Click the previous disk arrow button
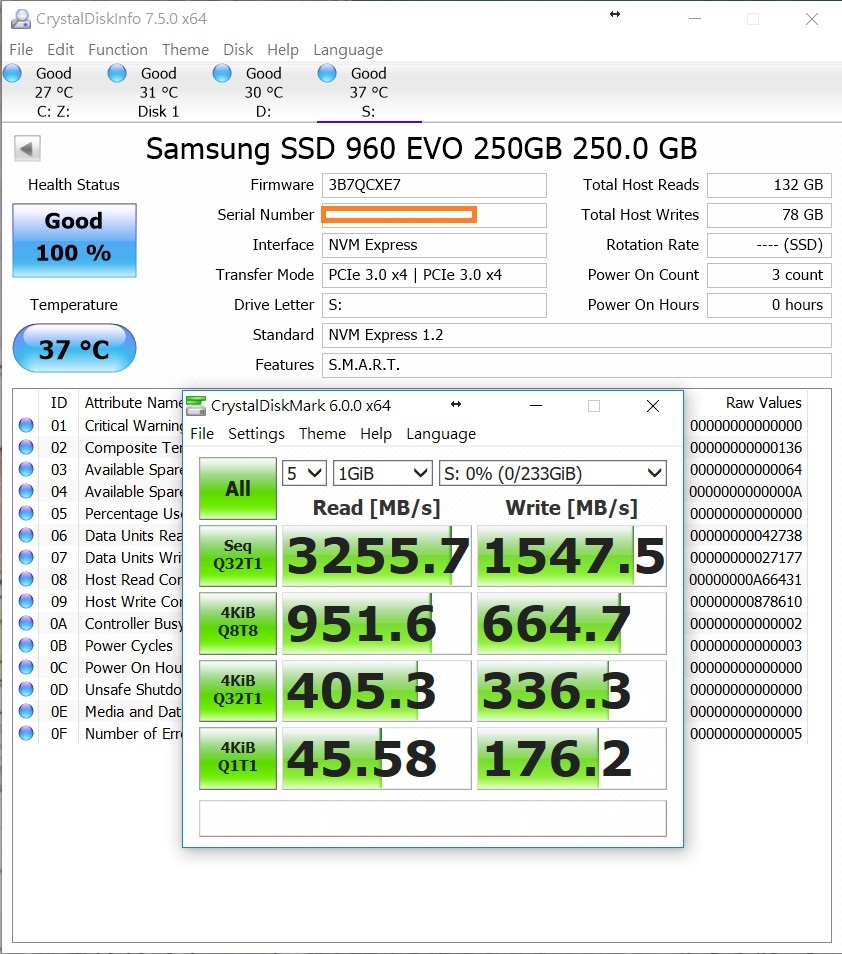The height and width of the screenshot is (954, 842). tap(27, 148)
